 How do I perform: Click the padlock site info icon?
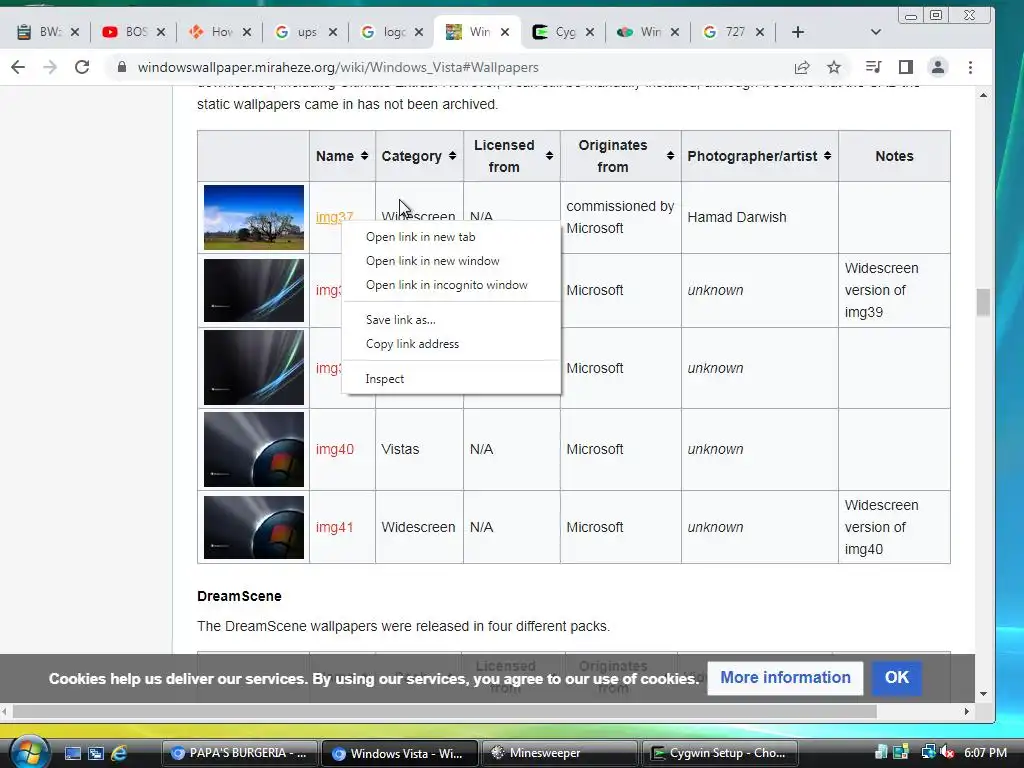click(x=121, y=67)
